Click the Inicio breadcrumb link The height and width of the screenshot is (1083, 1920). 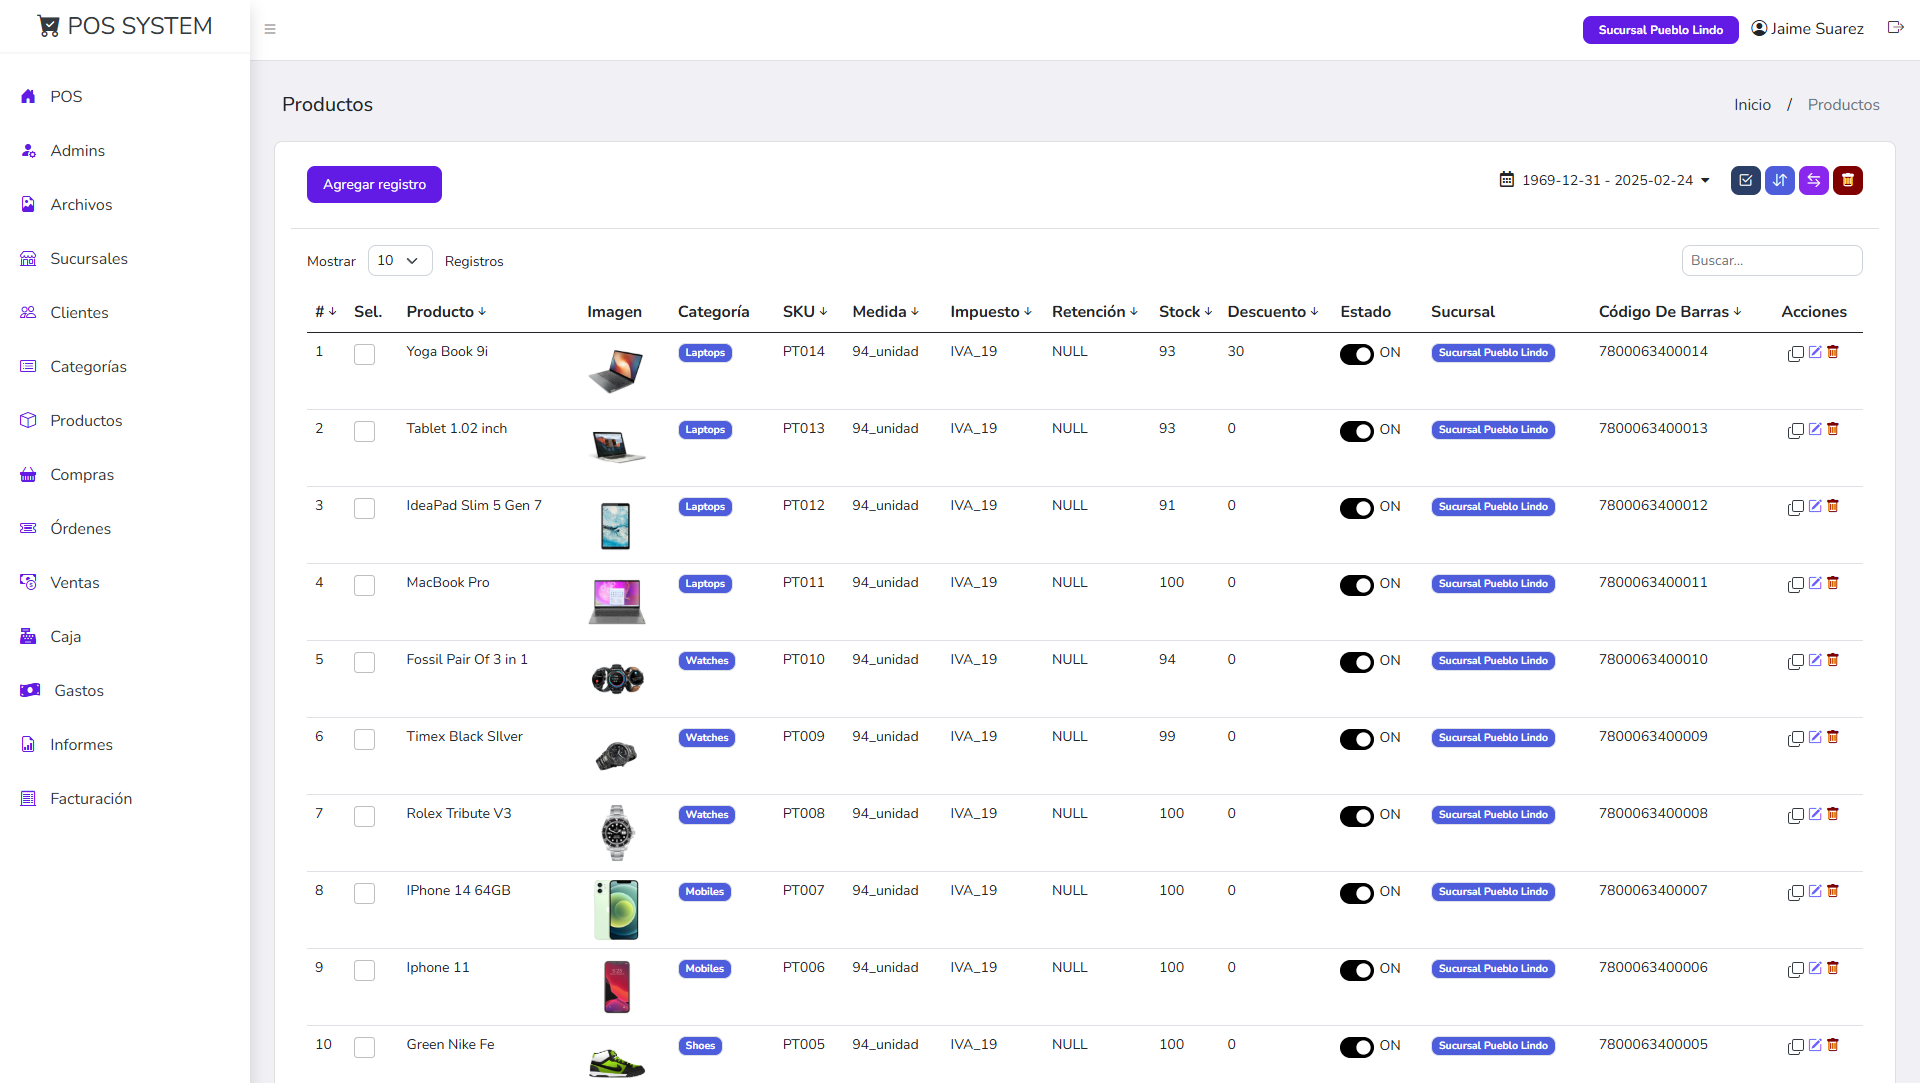[x=1752, y=105]
